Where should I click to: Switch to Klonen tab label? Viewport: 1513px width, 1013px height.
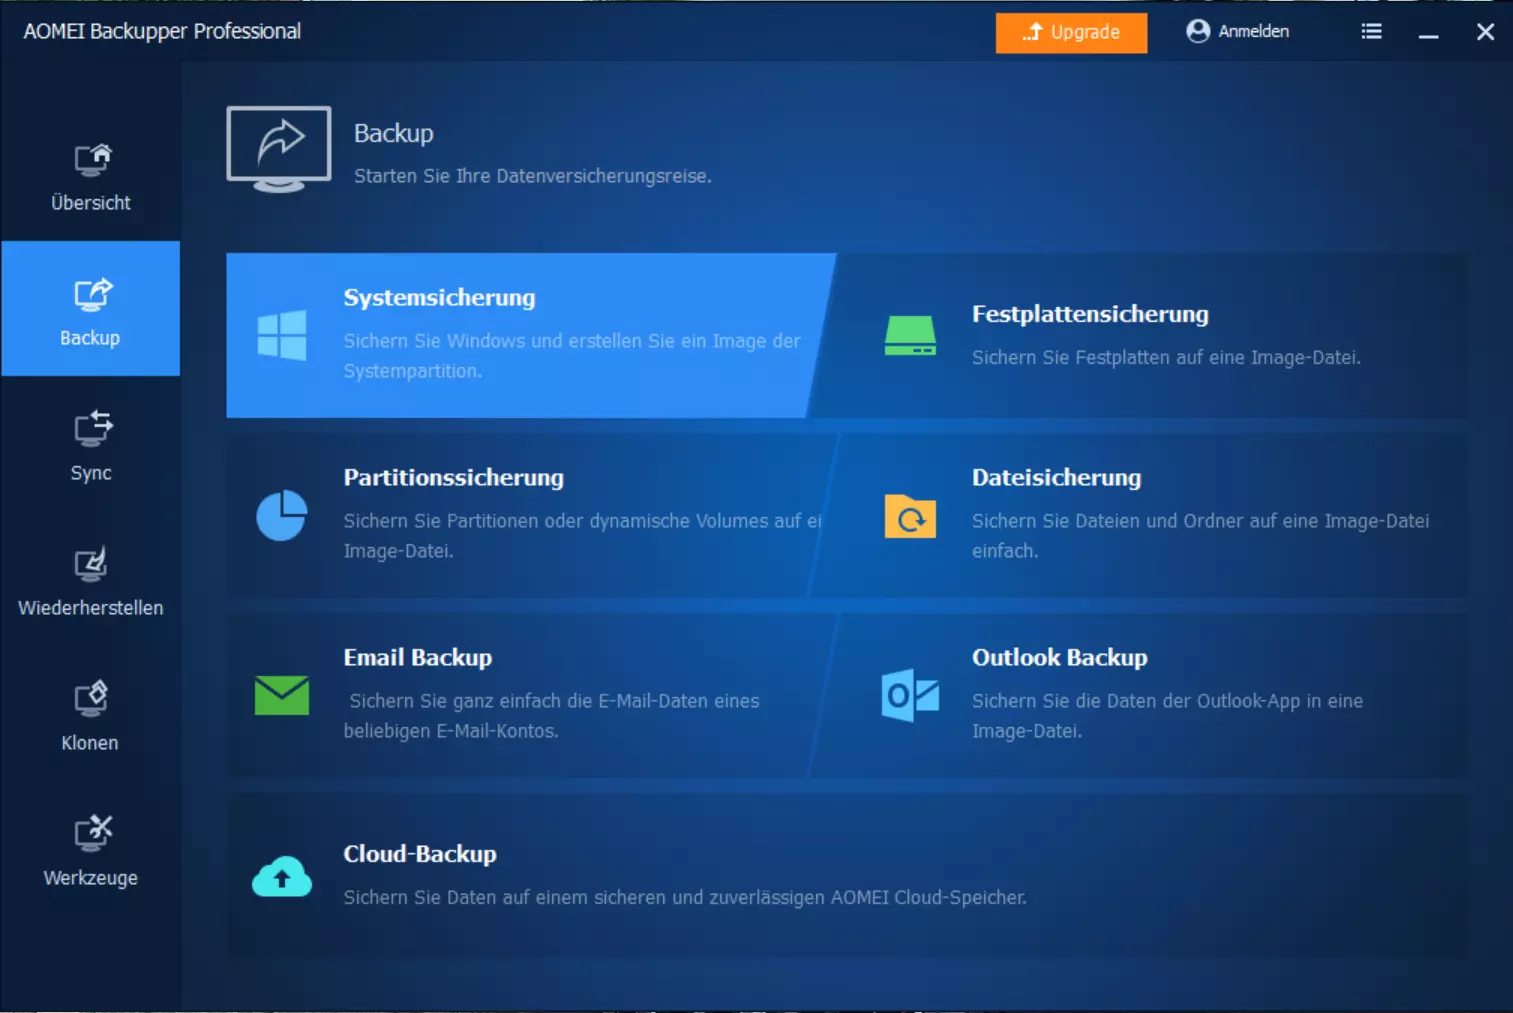pyautogui.click(x=90, y=743)
